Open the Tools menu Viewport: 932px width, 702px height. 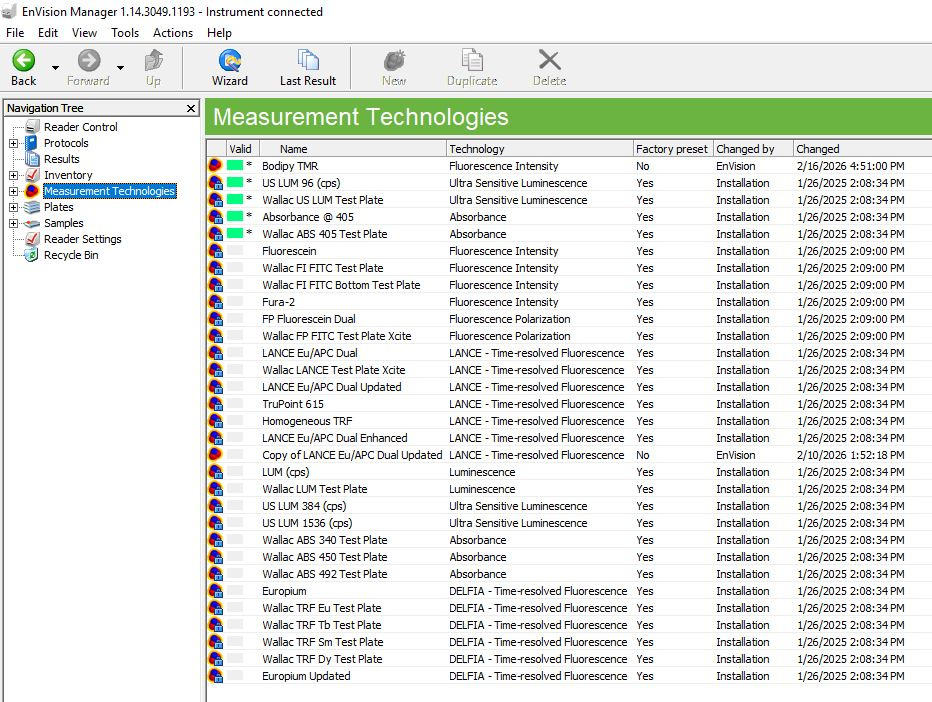125,32
